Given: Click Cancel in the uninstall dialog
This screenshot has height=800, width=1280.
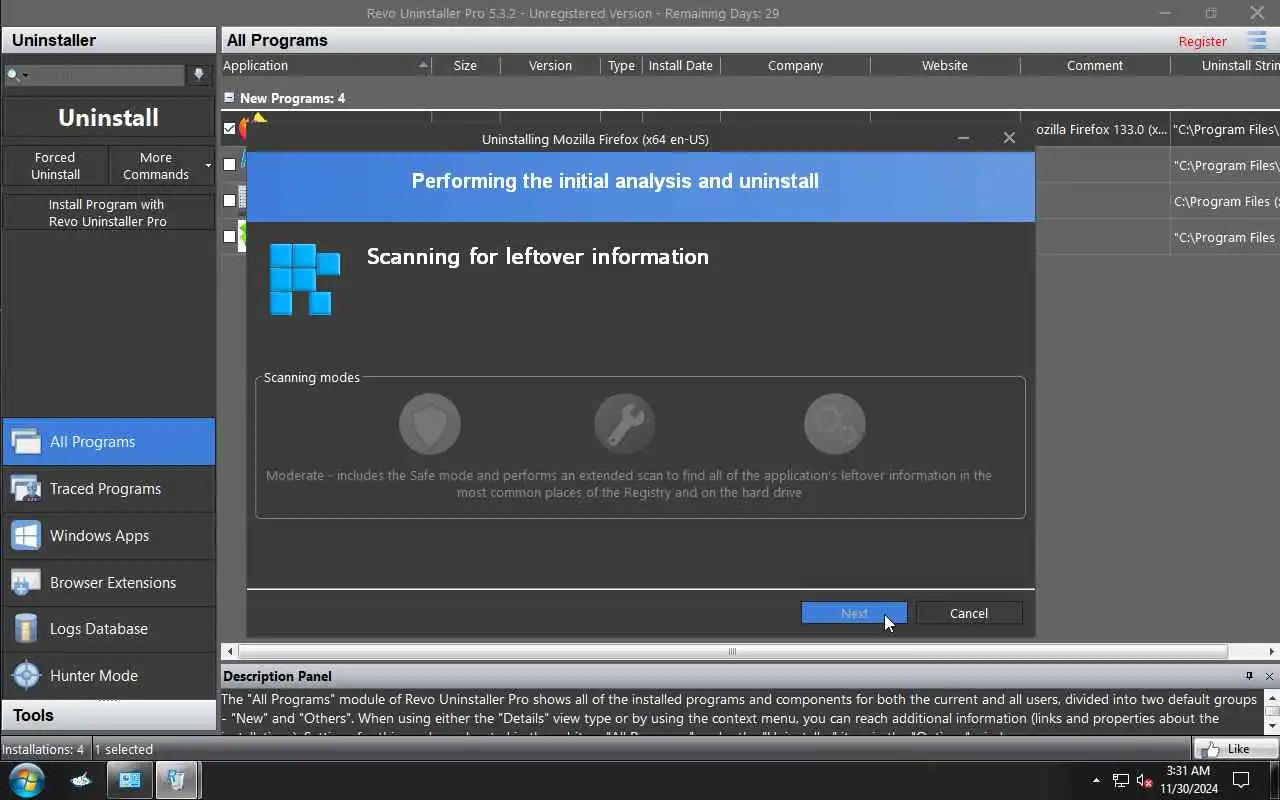Looking at the screenshot, I should pyautogui.click(x=969, y=613).
